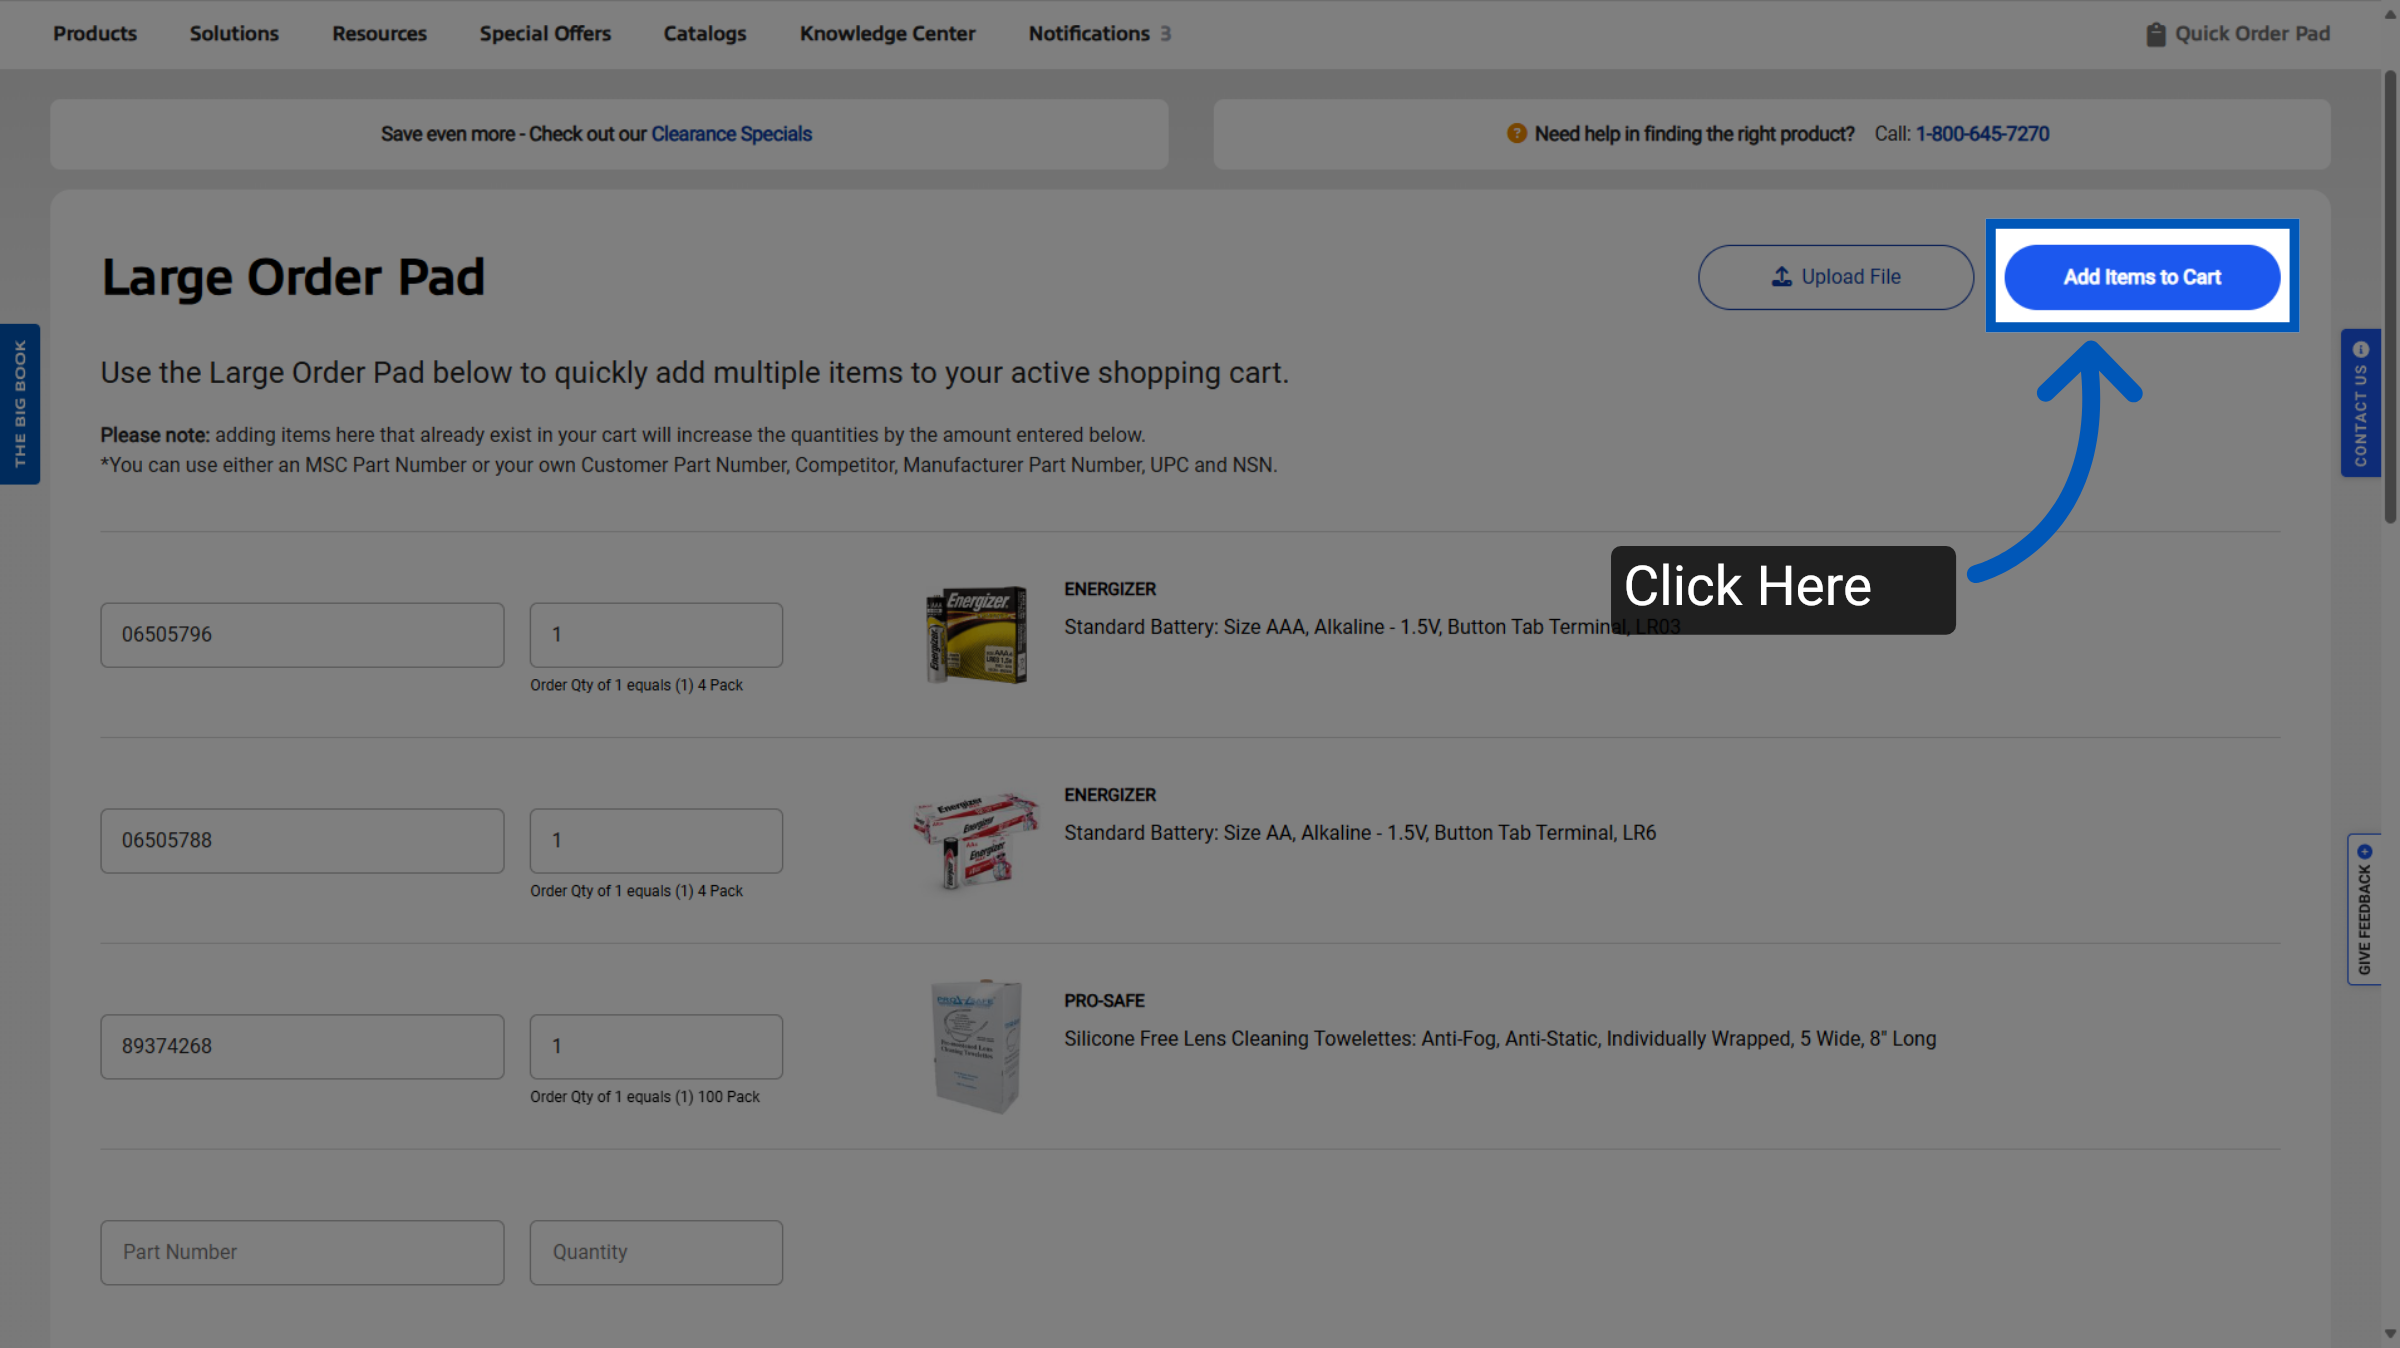Viewport: 2400px width, 1348px height.
Task: Edit quantity field for part 06505788
Action: pyautogui.click(x=656, y=841)
